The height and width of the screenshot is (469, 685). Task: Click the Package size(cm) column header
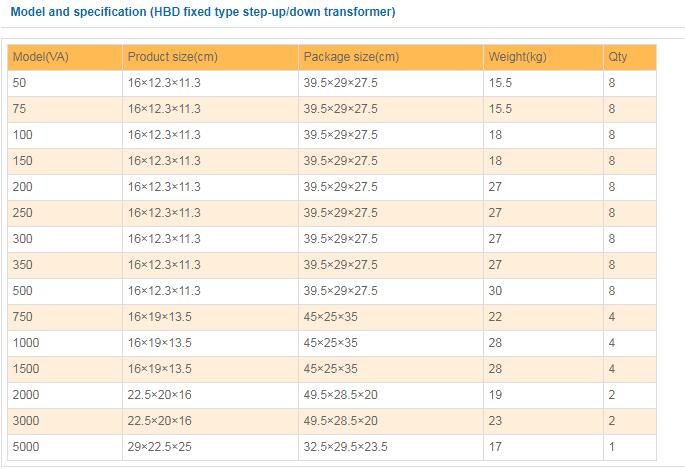[391, 57]
